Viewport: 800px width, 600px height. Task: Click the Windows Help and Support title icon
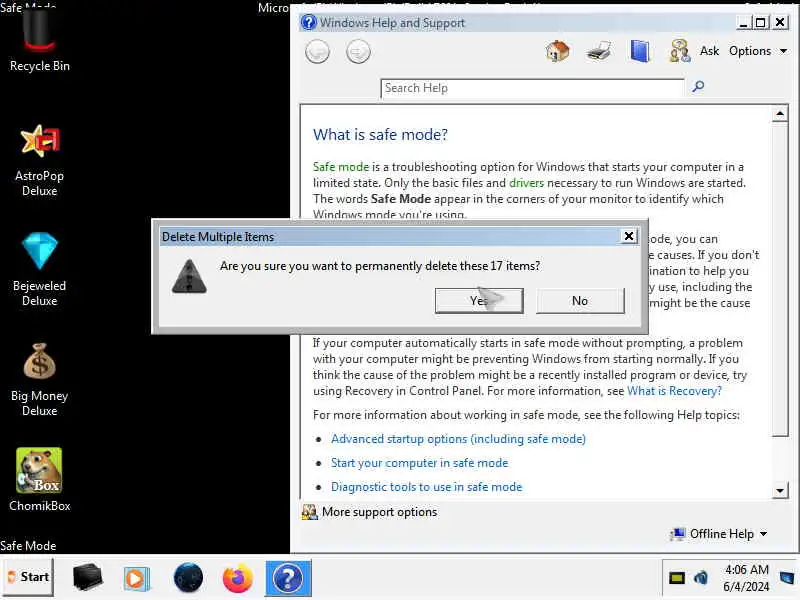pos(308,22)
